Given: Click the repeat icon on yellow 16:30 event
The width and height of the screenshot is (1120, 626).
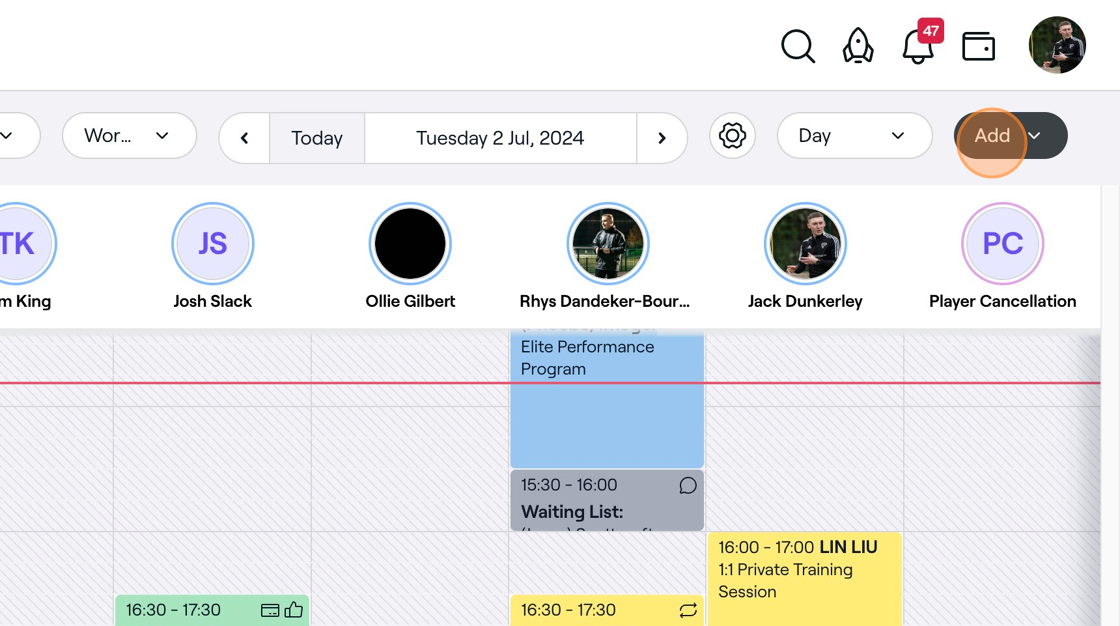Looking at the screenshot, I should 688,610.
